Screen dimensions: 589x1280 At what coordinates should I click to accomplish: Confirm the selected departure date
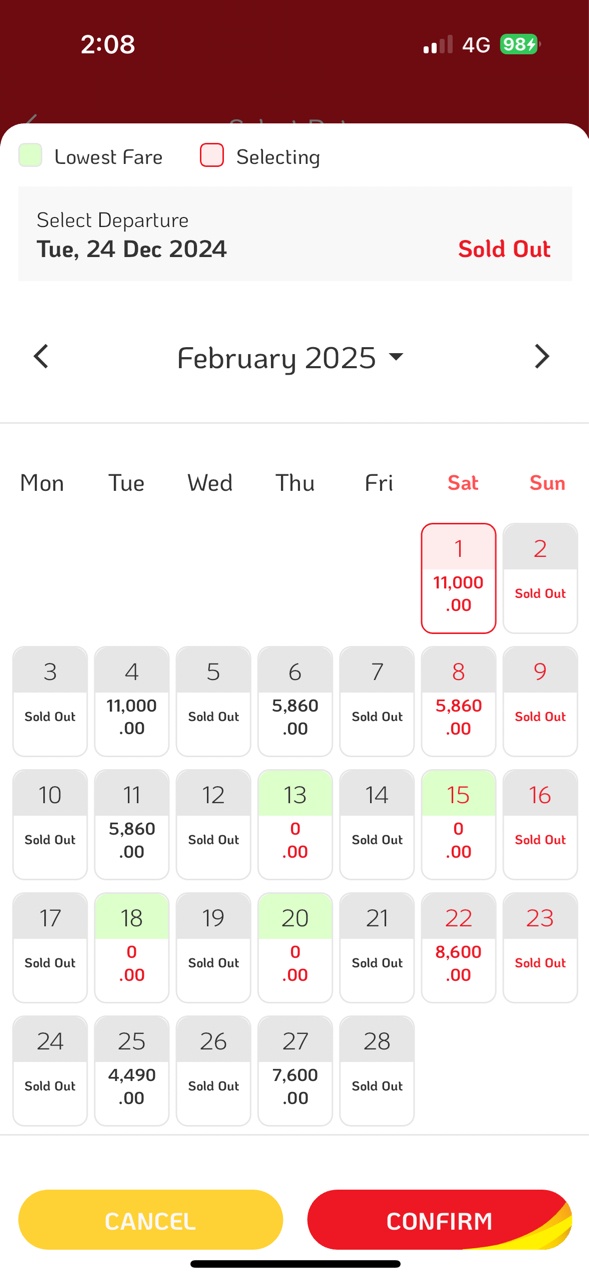pos(439,1220)
